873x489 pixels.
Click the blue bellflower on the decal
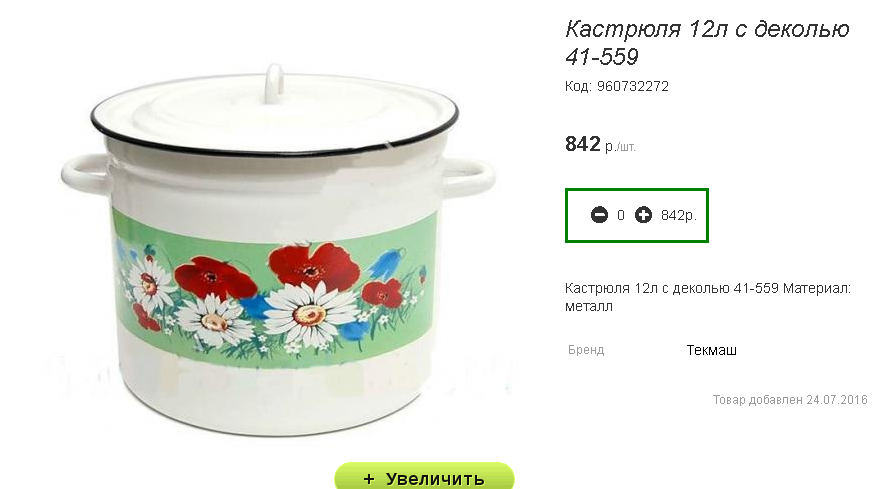[x=386, y=265]
